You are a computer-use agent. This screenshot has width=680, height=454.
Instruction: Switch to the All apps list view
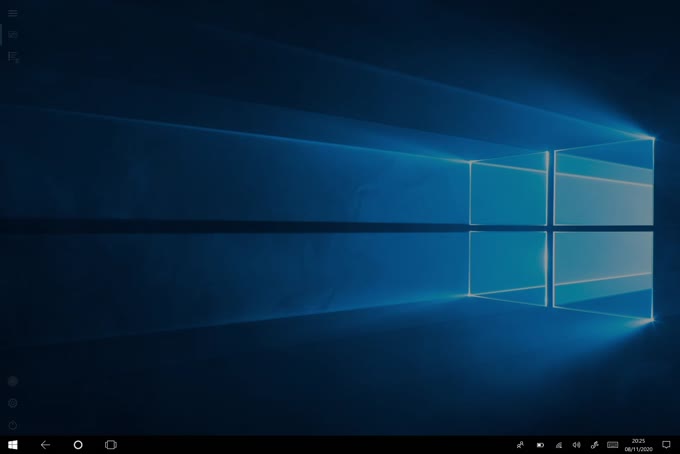tap(13, 57)
